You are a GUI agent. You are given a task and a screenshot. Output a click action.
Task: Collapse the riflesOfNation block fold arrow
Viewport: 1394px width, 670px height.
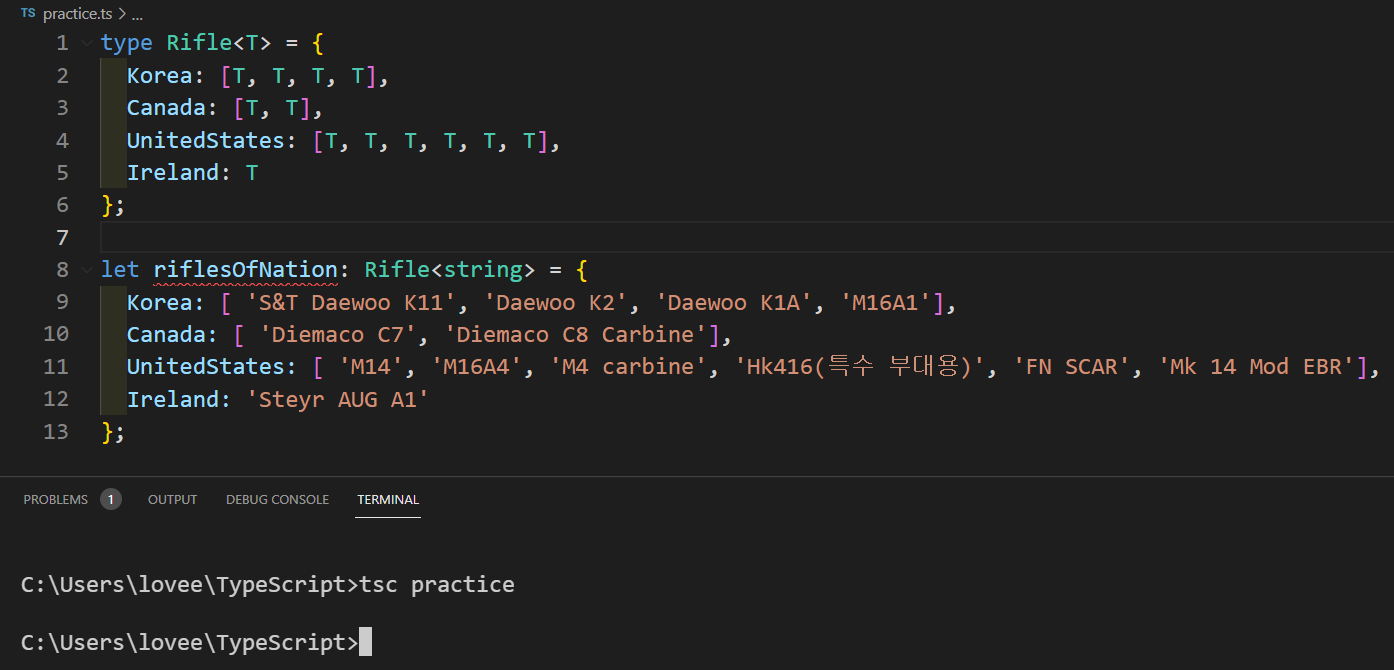(88, 270)
